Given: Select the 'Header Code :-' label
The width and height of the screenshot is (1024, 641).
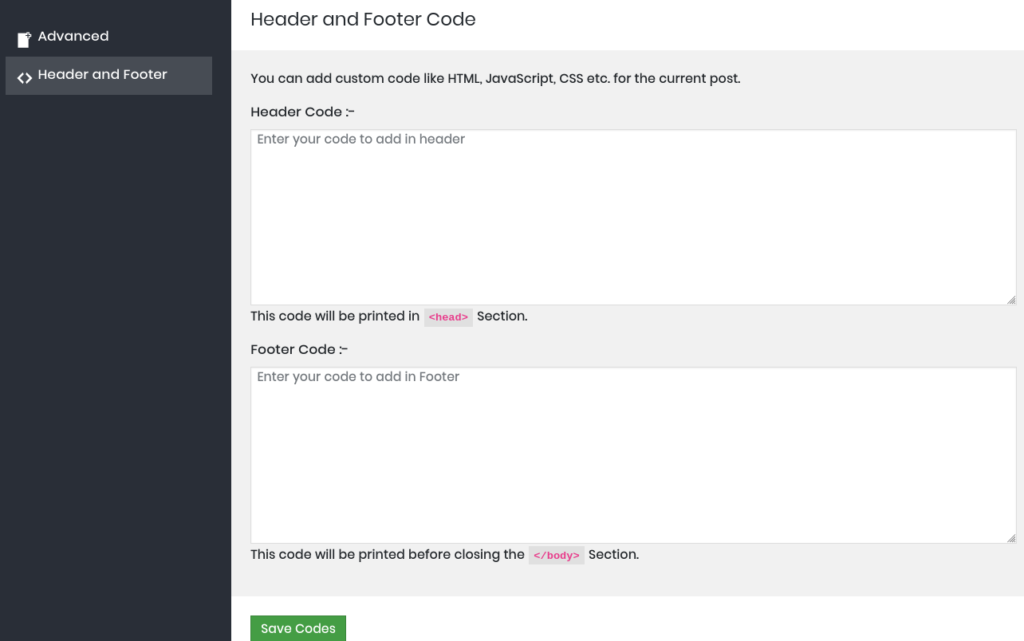Looking at the screenshot, I should (x=296, y=112).
